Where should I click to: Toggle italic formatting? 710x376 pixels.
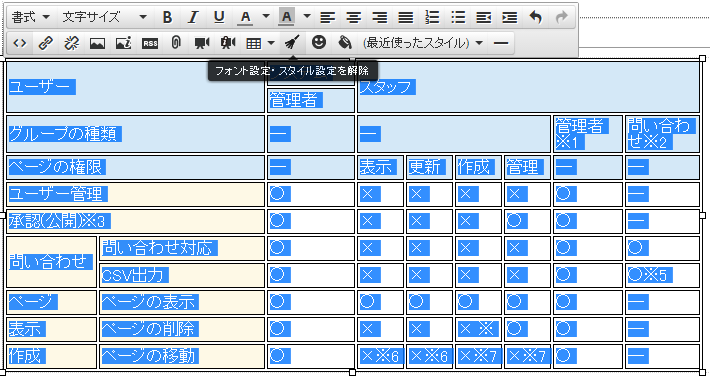tap(193, 17)
